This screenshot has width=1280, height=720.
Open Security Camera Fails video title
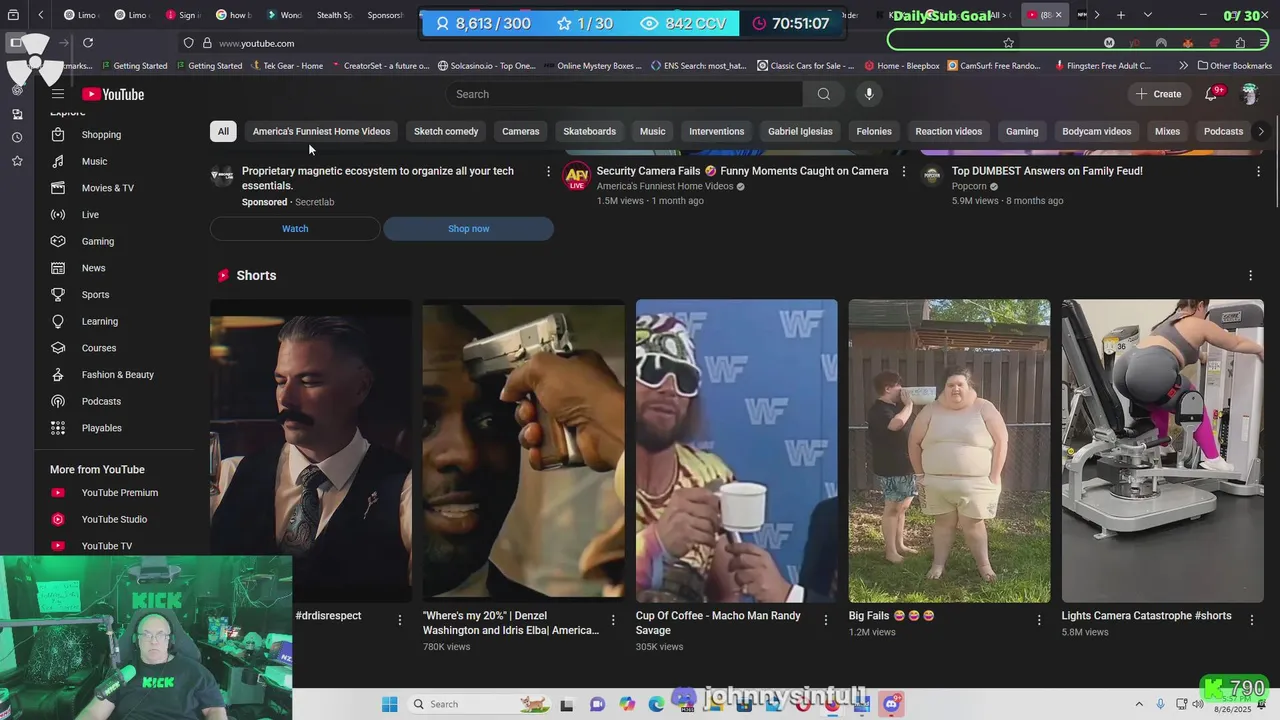742,171
